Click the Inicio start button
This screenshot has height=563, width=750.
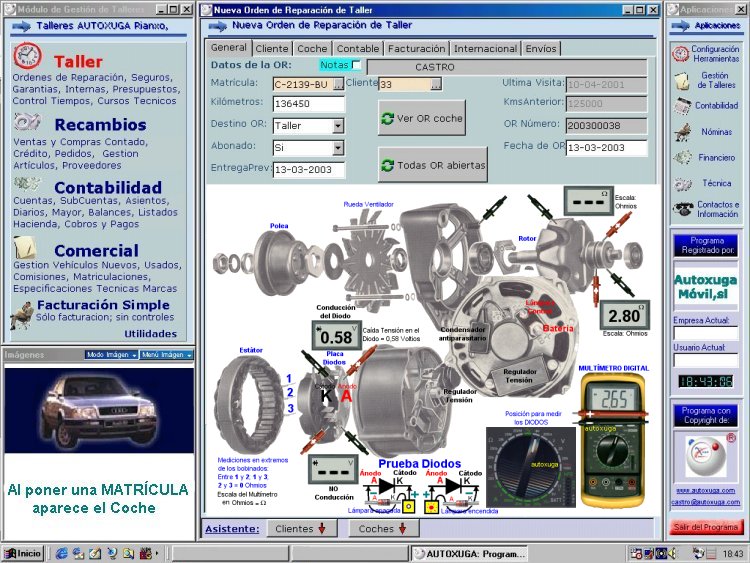click(x=23, y=553)
